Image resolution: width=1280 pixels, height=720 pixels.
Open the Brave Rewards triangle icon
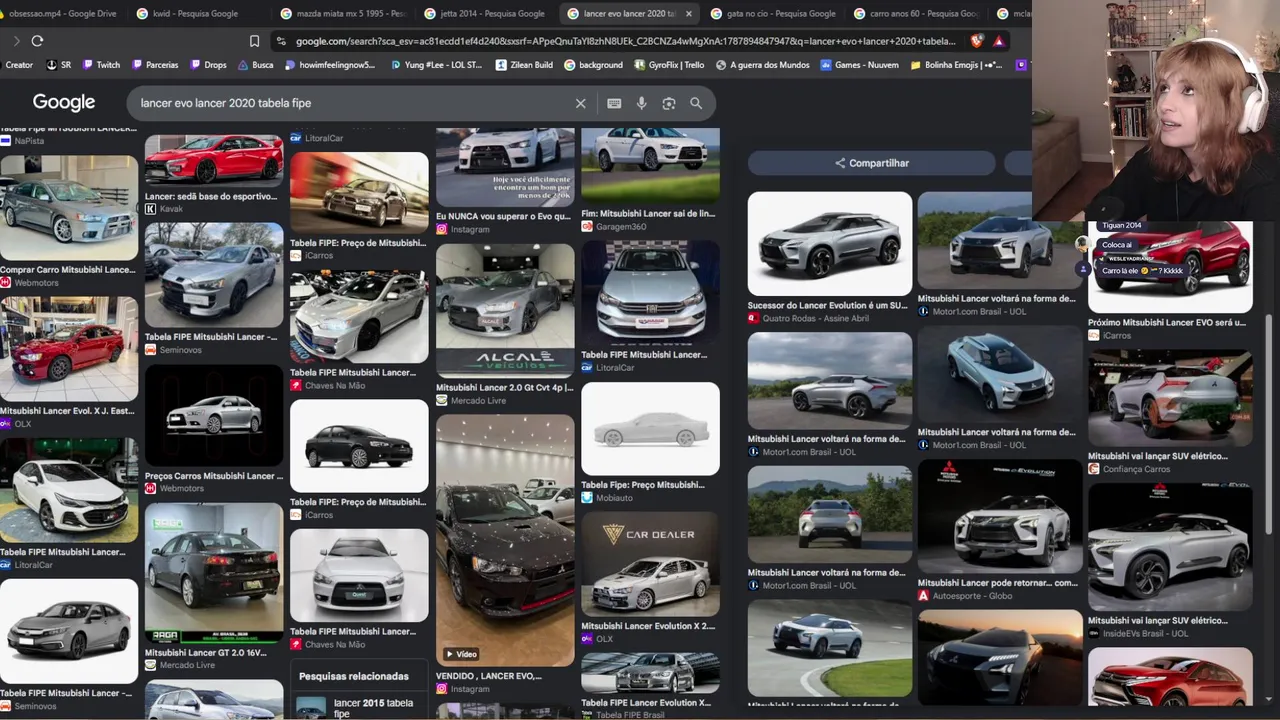(999, 41)
